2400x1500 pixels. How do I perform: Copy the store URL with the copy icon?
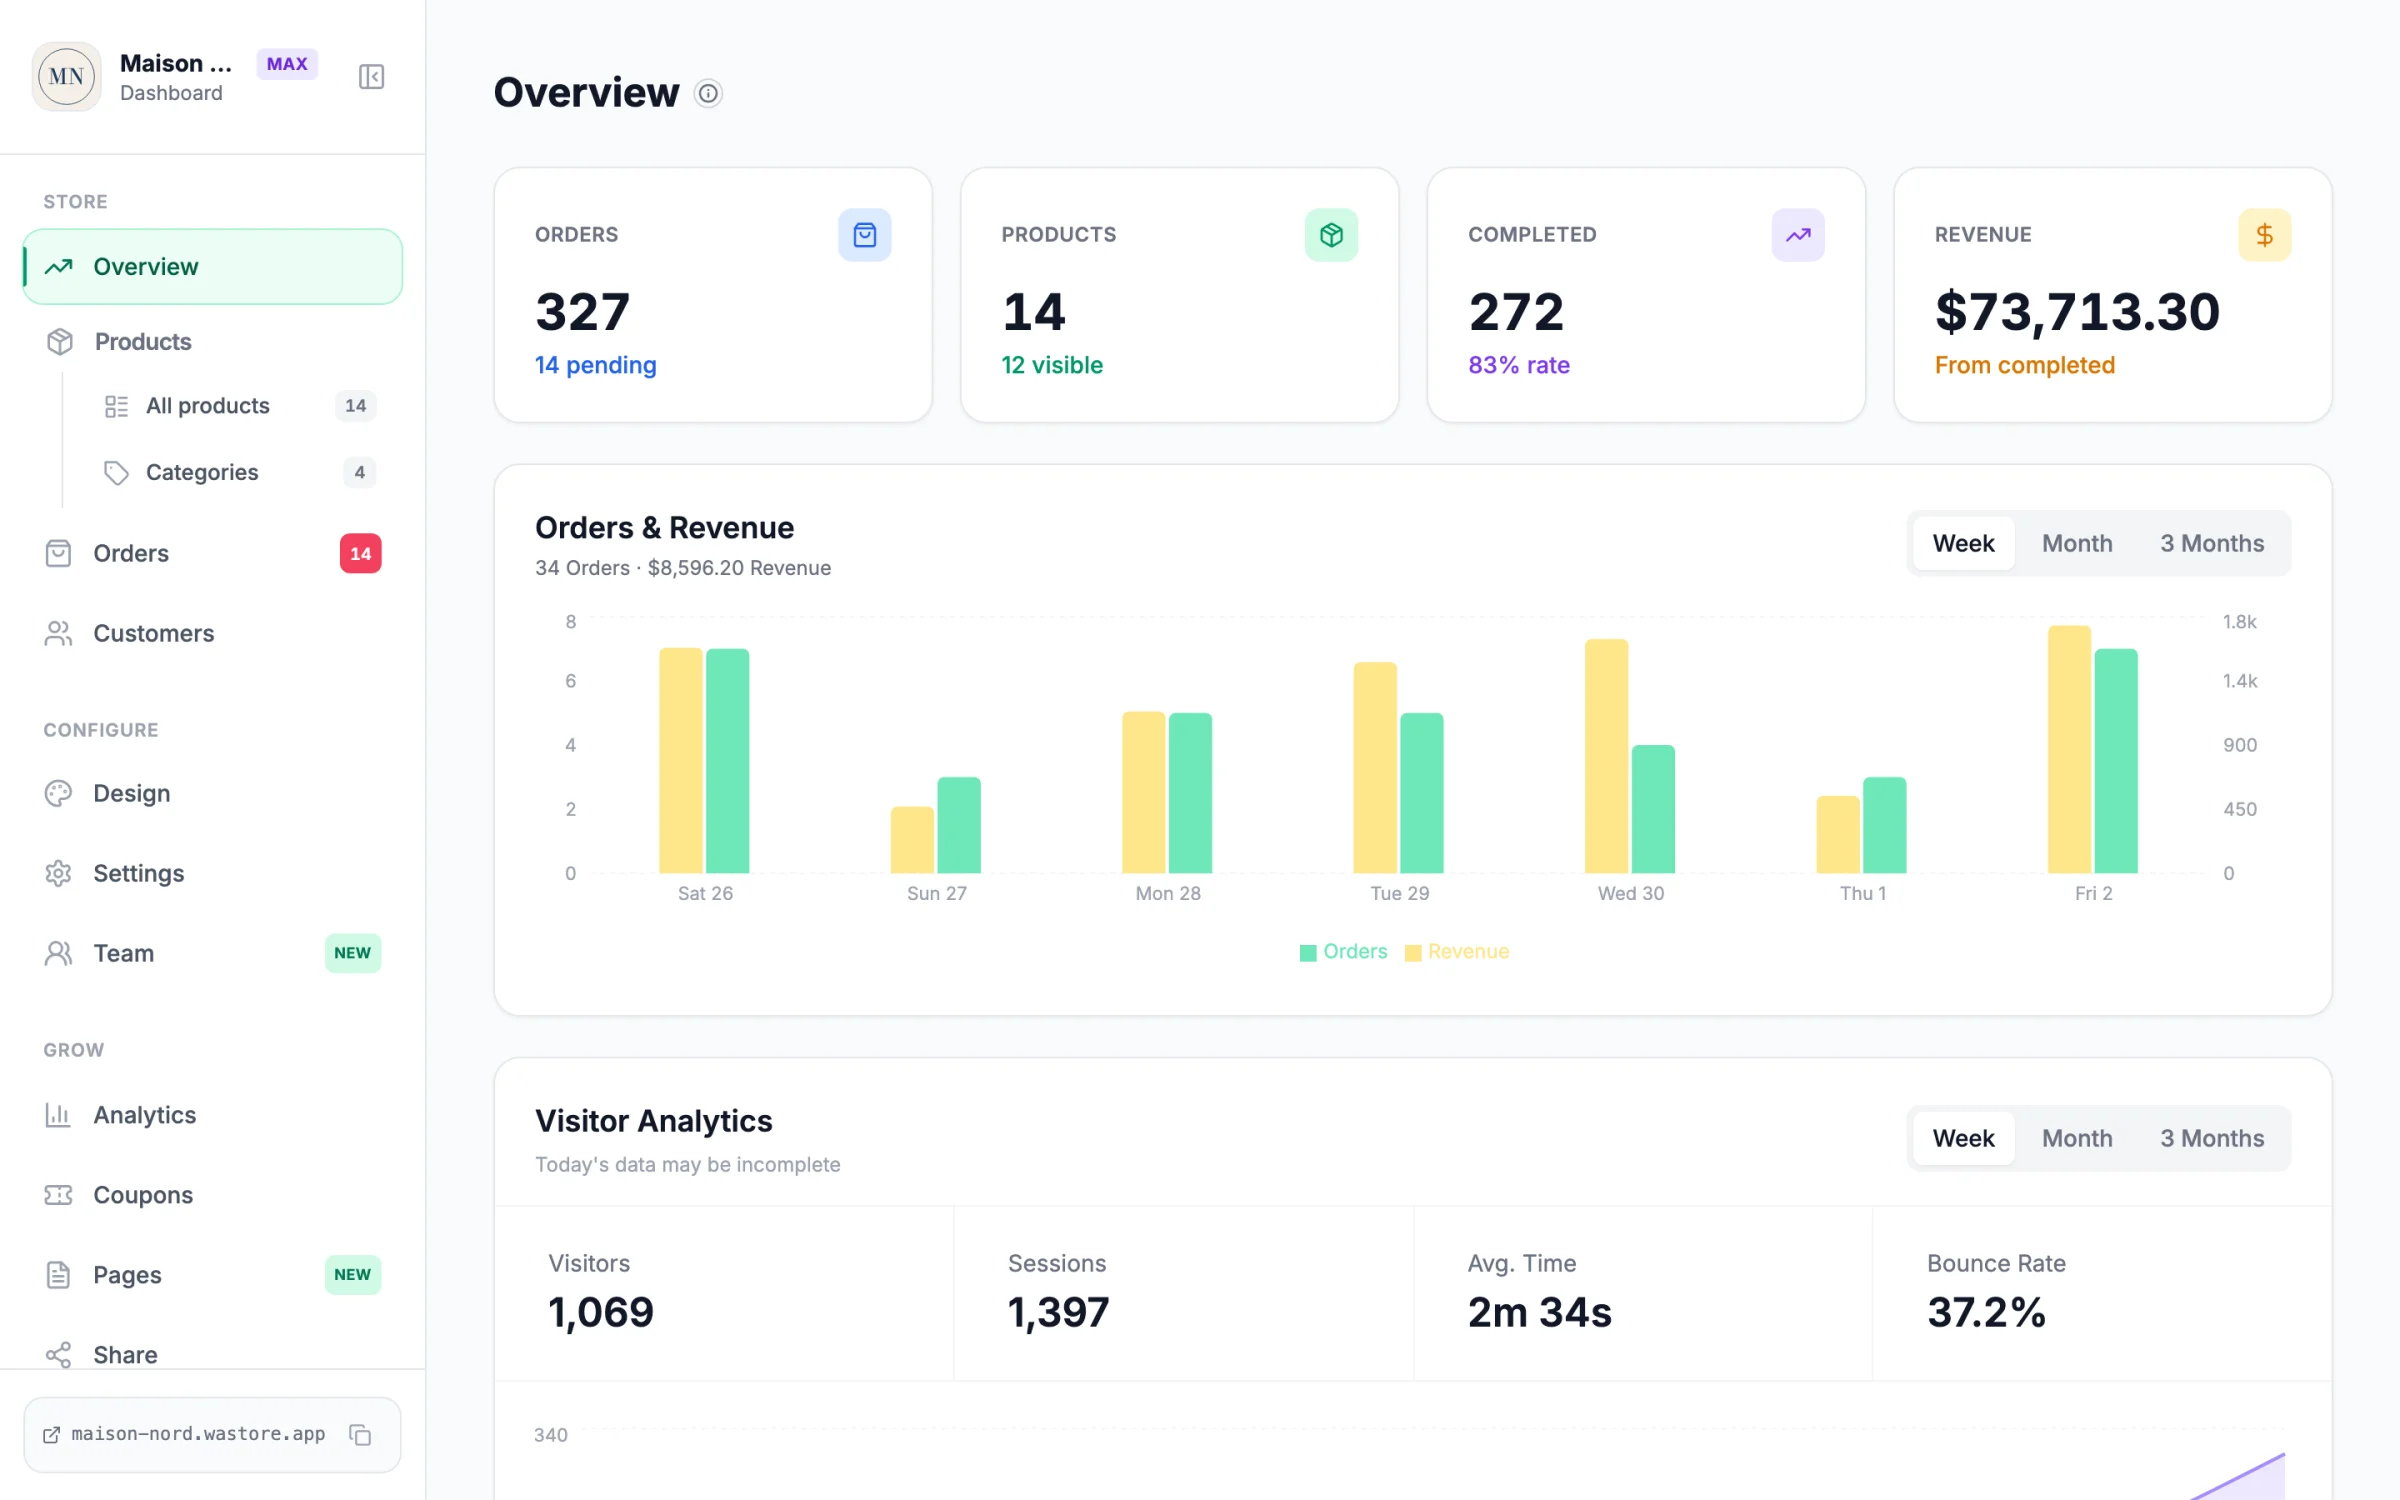[360, 1434]
